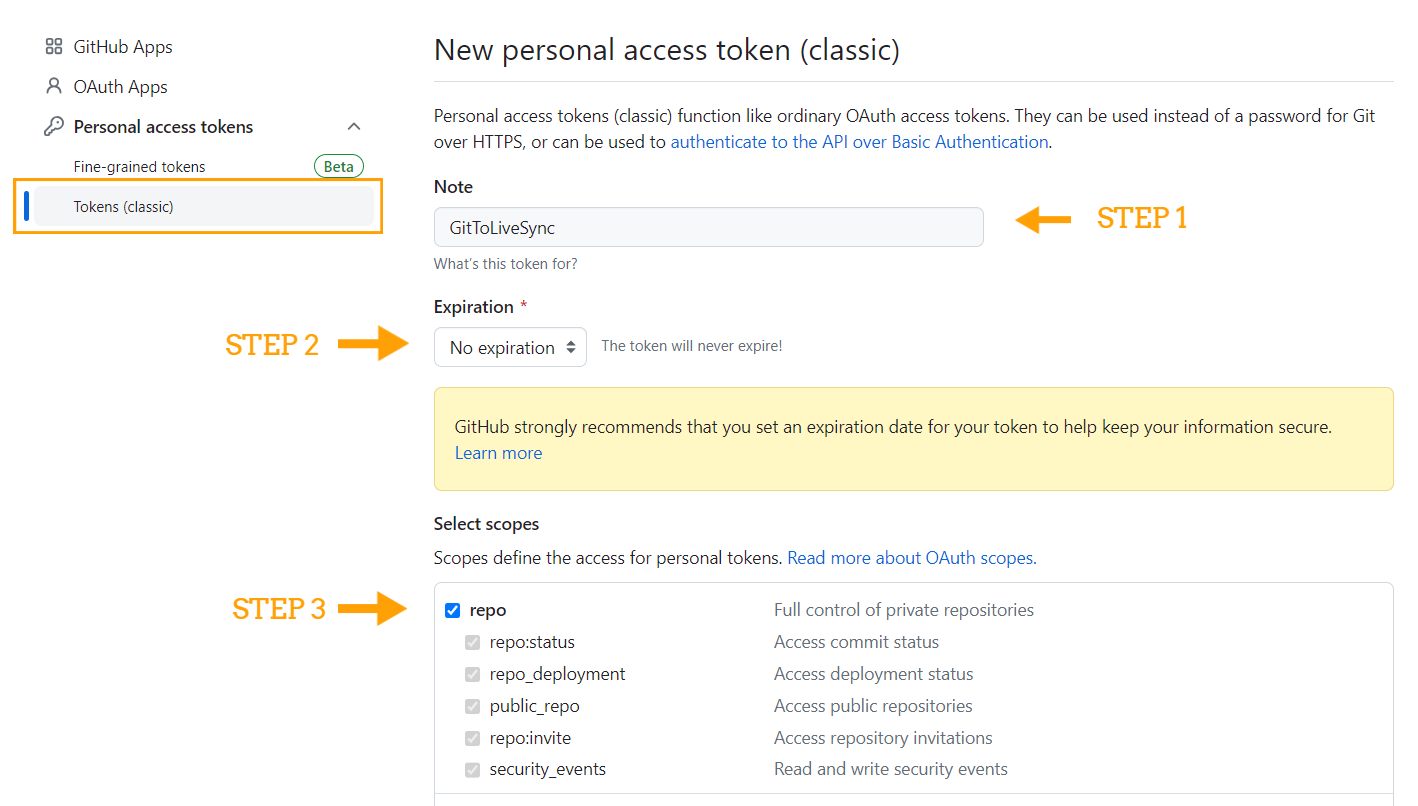
Task: Click the Beta badge next to Fine-grained tokens
Action: pos(339,167)
